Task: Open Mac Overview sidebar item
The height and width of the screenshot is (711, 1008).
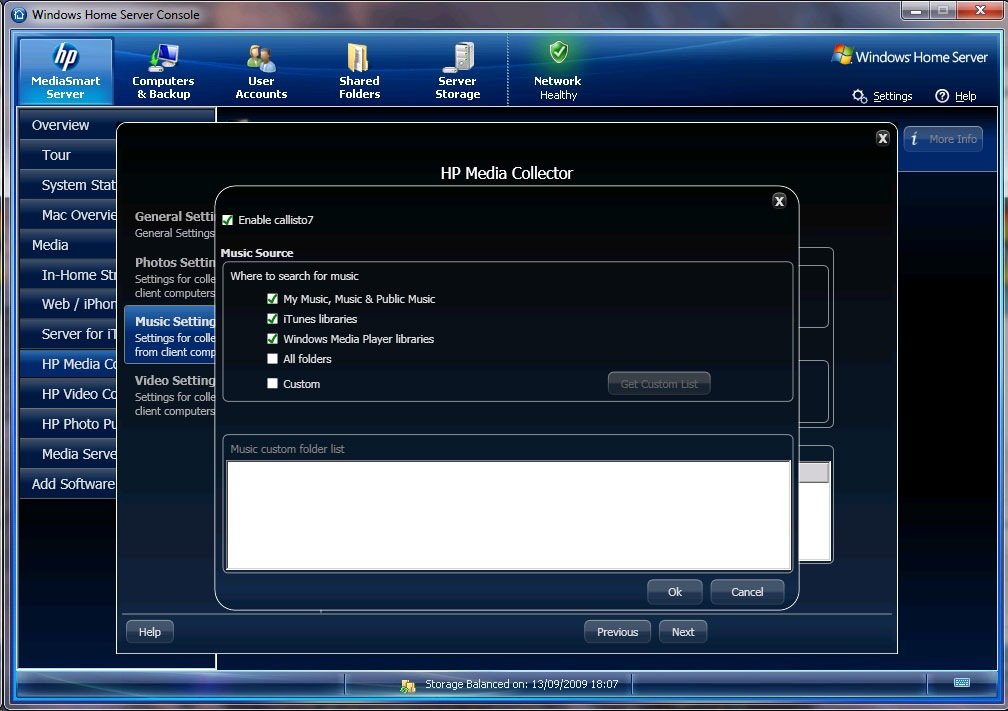Action: tap(68, 215)
